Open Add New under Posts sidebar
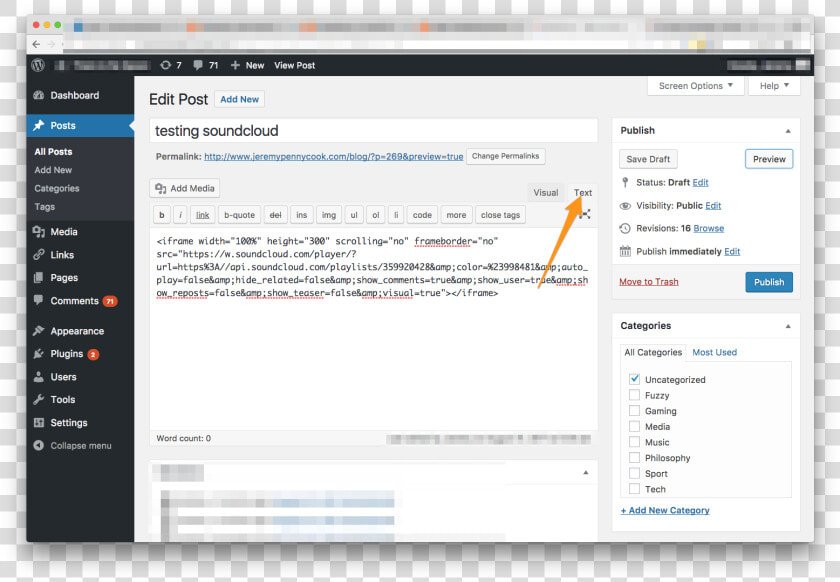 point(53,170)
